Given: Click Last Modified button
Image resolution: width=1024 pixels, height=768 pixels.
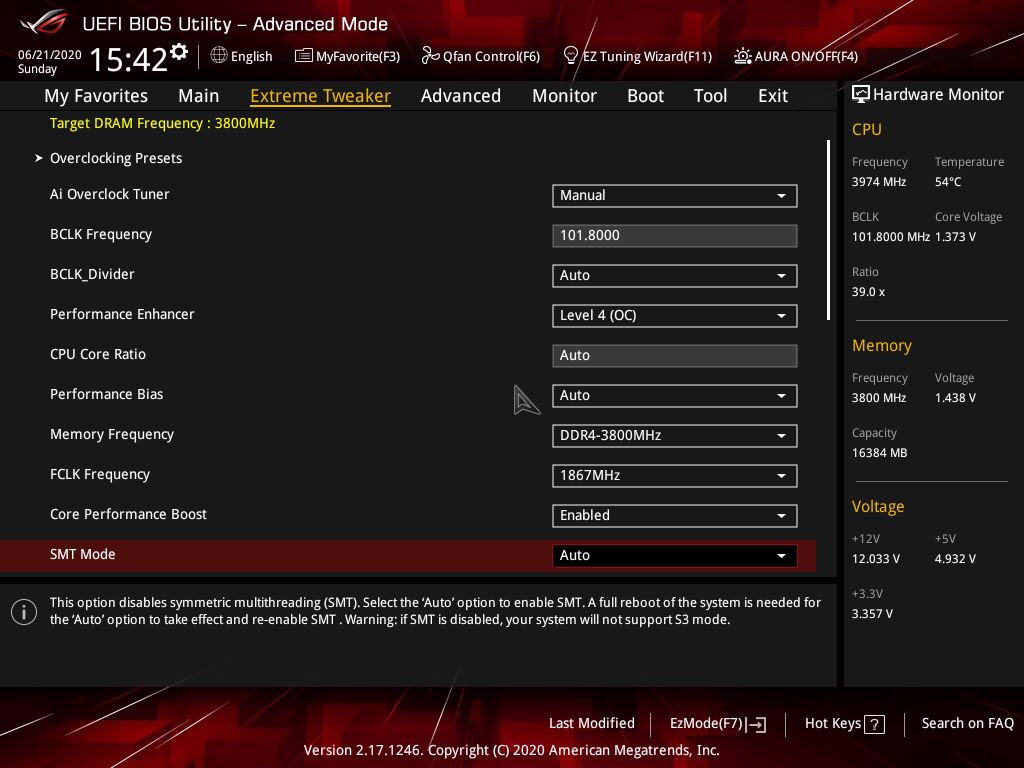Looking at the screenshot, I should point(592,724).
